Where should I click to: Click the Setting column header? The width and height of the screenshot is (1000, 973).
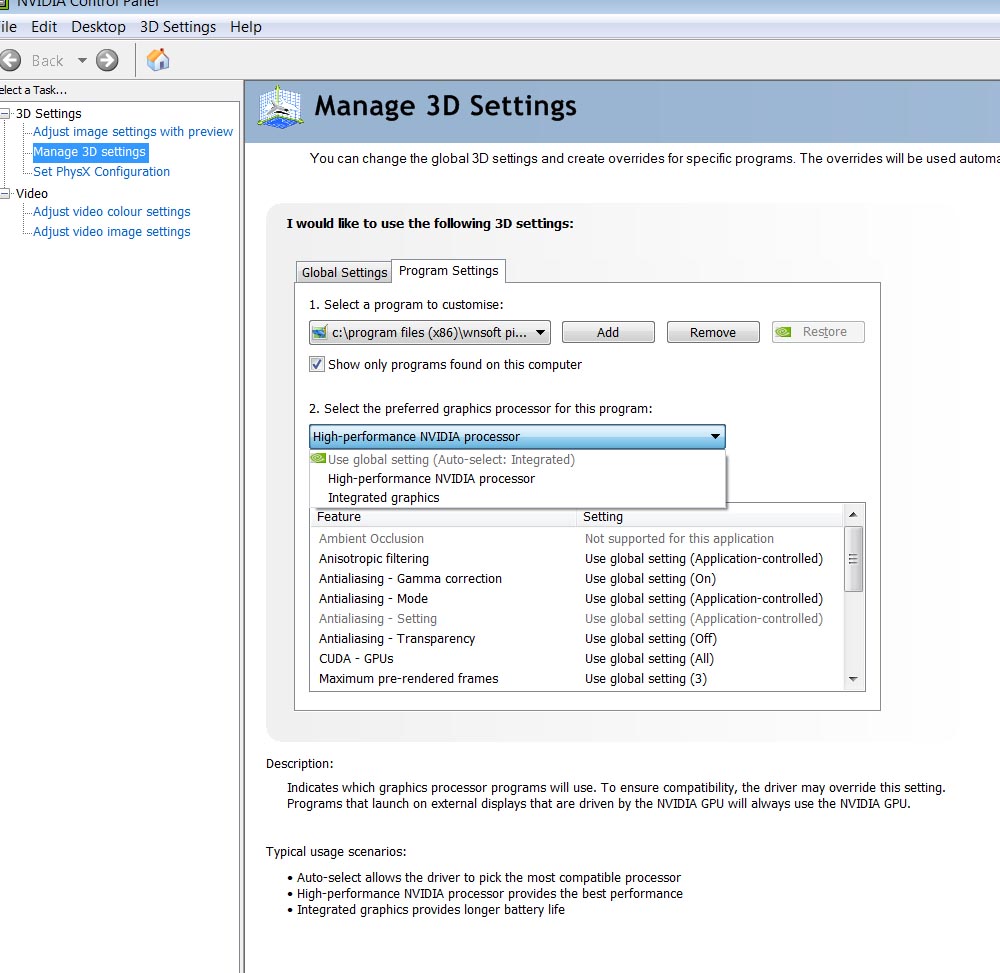[710, 516]
